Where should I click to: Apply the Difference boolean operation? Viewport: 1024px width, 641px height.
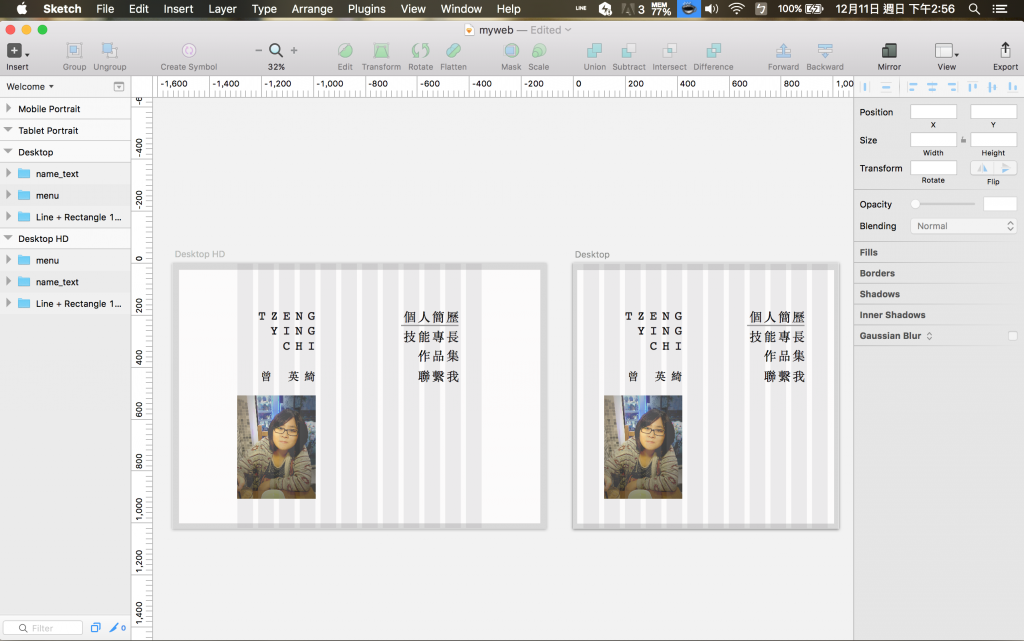713,51
